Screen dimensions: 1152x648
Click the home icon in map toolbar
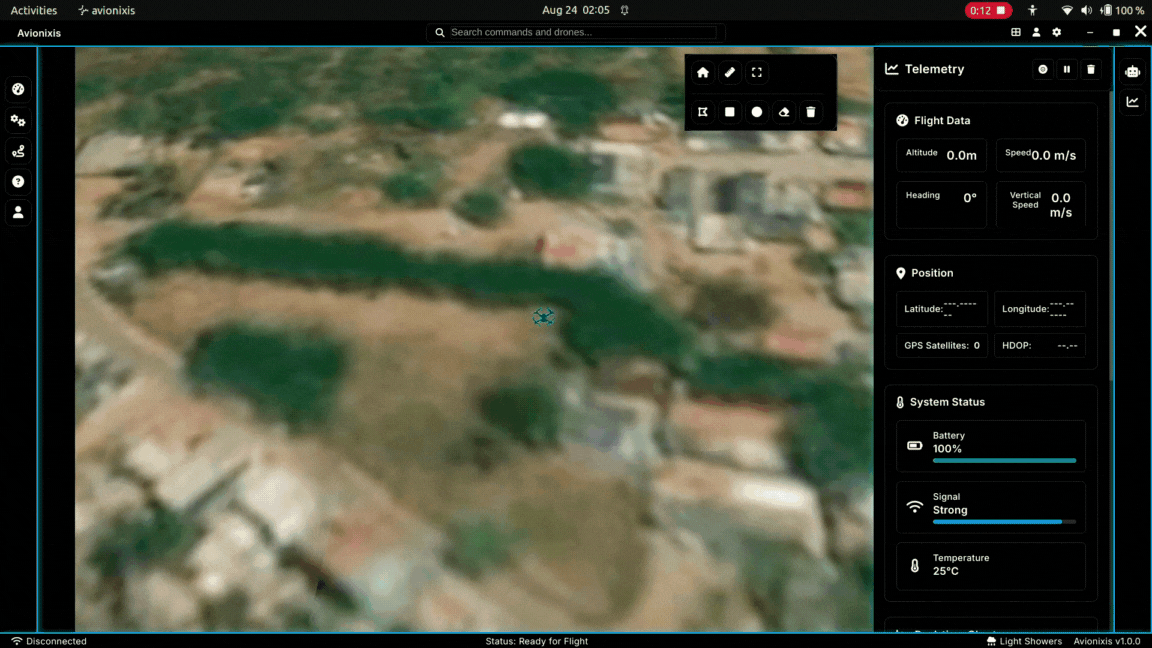703,72
